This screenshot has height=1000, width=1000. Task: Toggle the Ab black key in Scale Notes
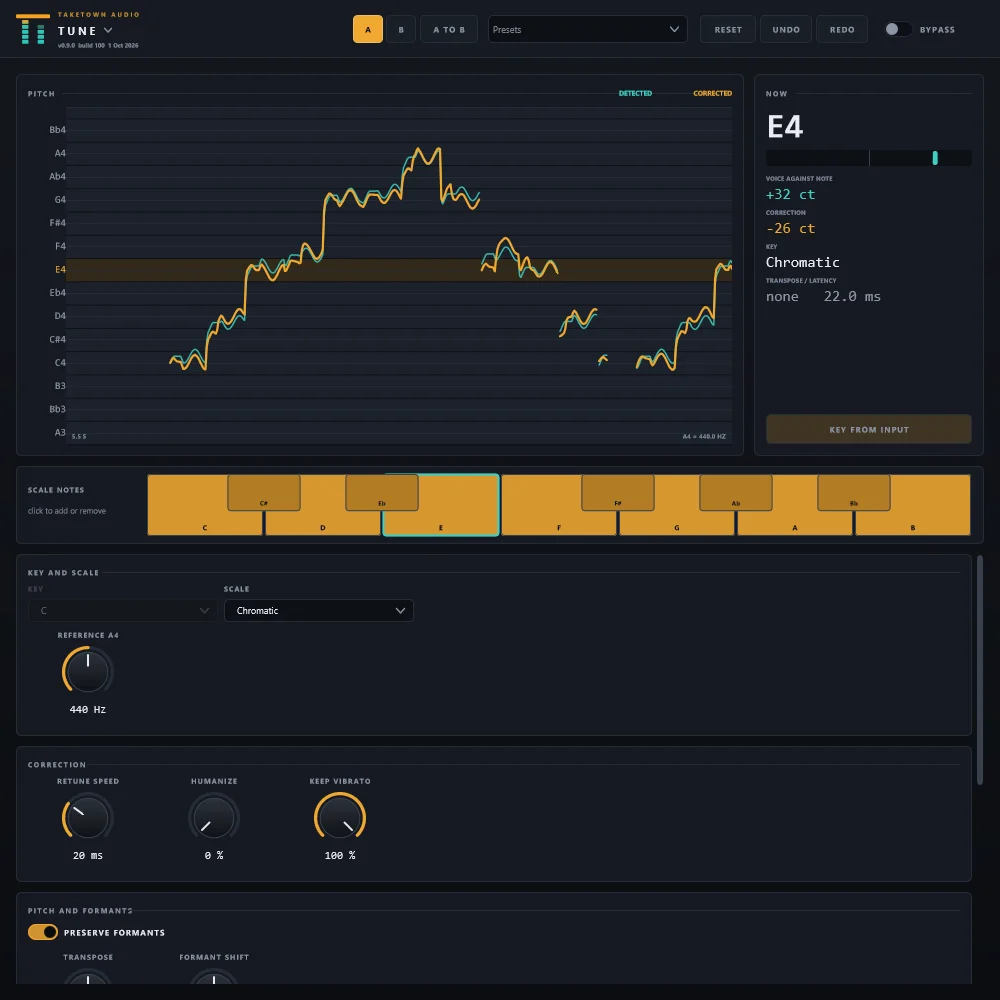[735, 492]
